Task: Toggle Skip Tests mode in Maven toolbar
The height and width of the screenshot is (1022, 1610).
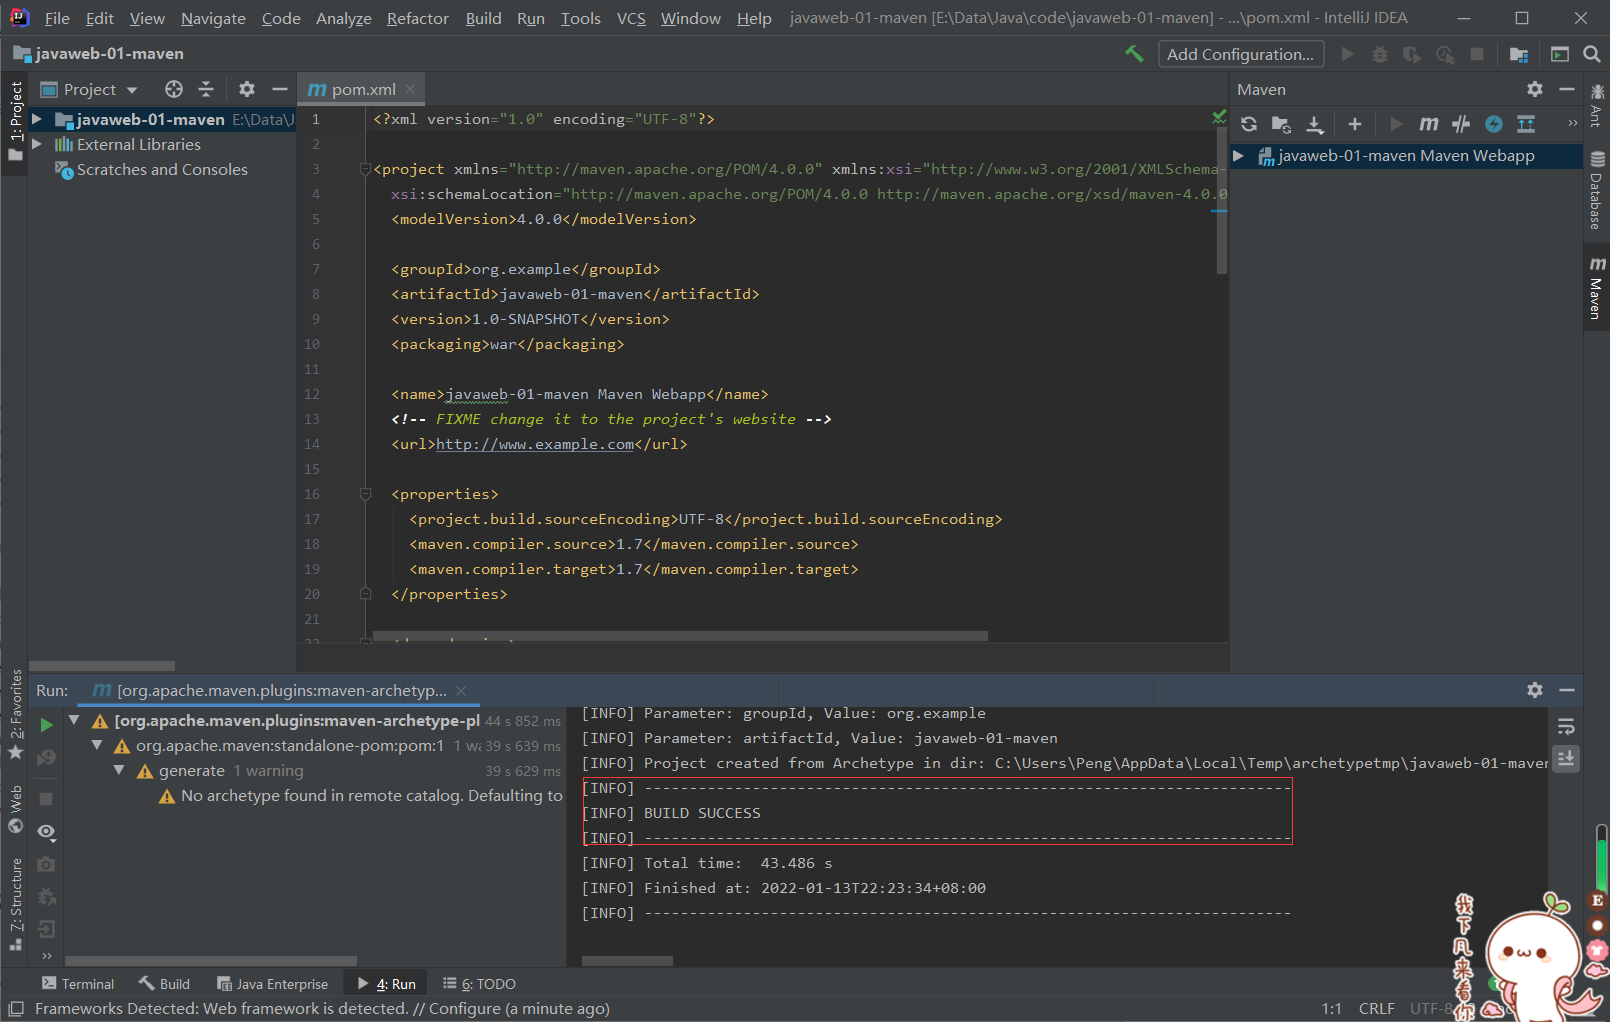Action: pos(1494,124)
